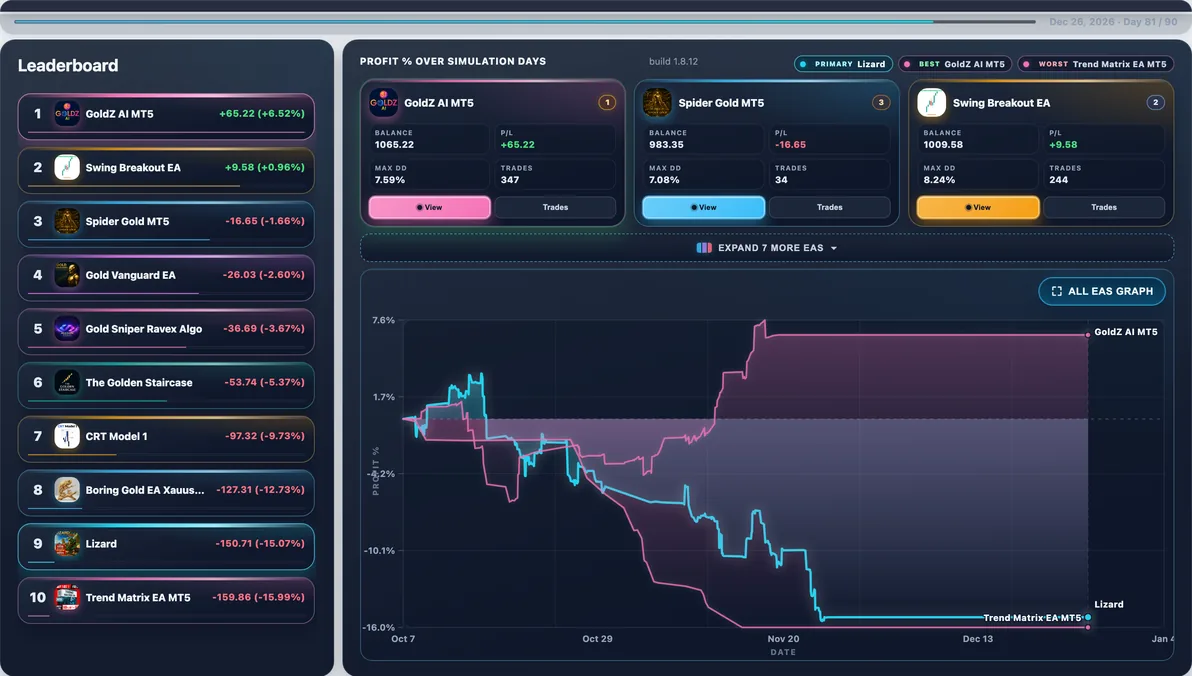
Task: Click Boring Gold EA icon in leaderboard
Action: point(67,490)
